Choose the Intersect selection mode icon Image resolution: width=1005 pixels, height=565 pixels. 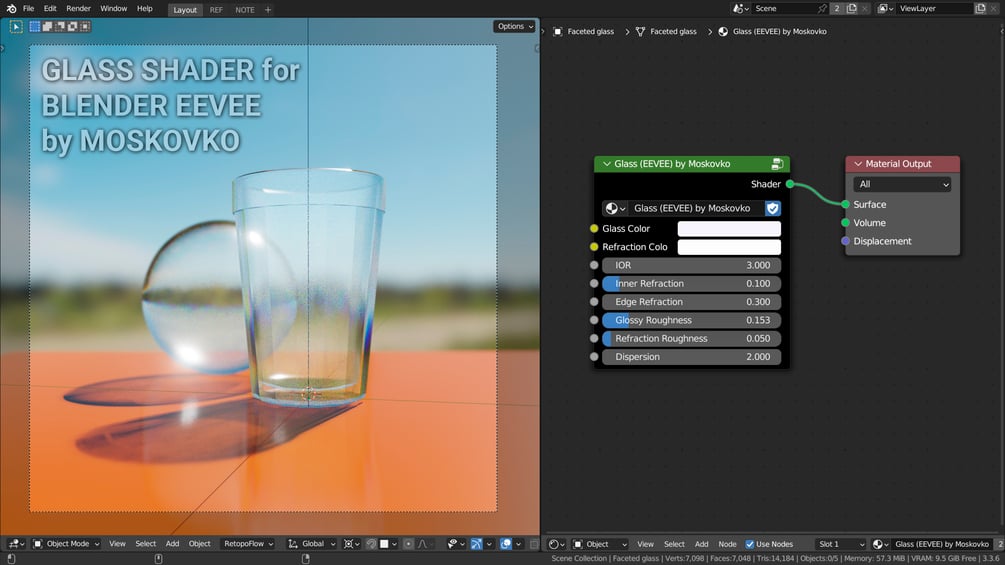pos(85,26)
